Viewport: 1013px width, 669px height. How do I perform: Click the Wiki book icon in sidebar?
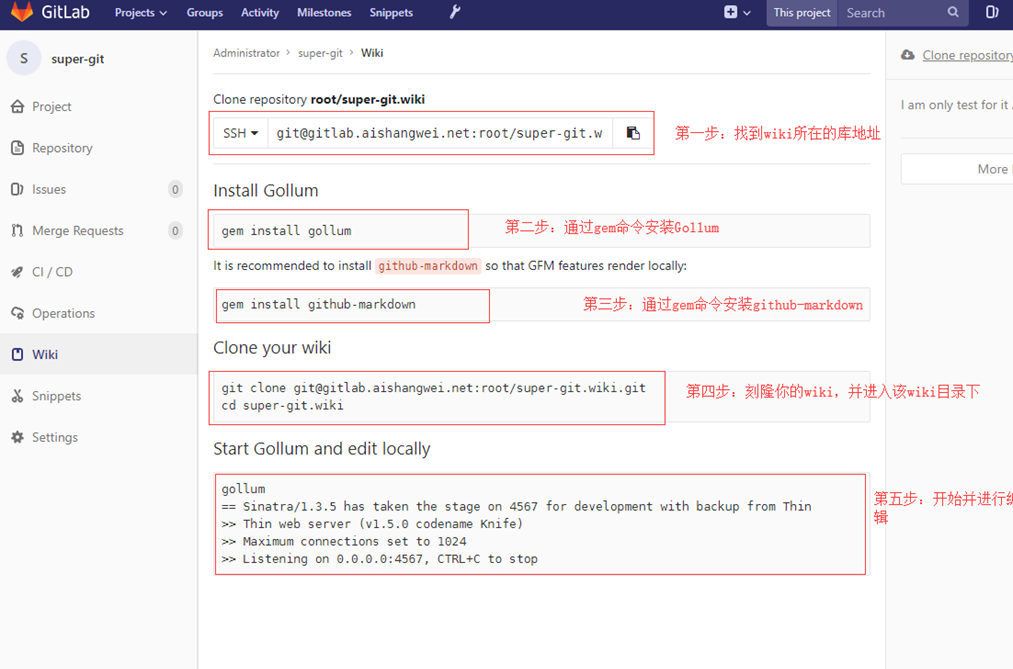coord(17,355)
